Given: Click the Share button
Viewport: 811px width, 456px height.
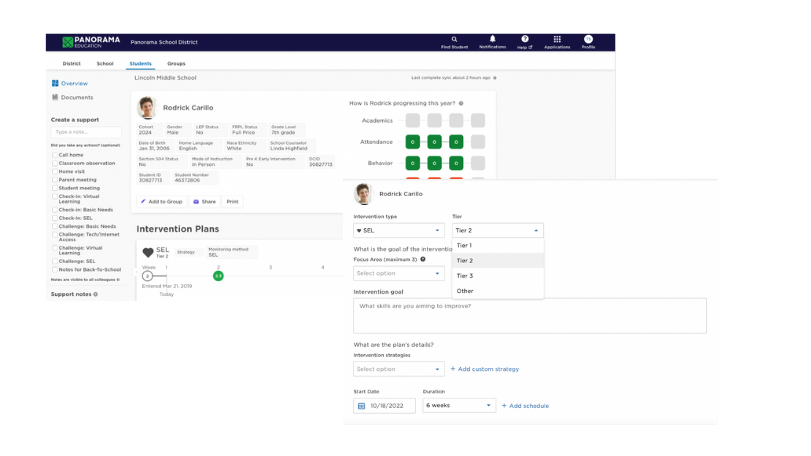Looking at the screenshot, I should pyautogui.click(x=205, y=202).
